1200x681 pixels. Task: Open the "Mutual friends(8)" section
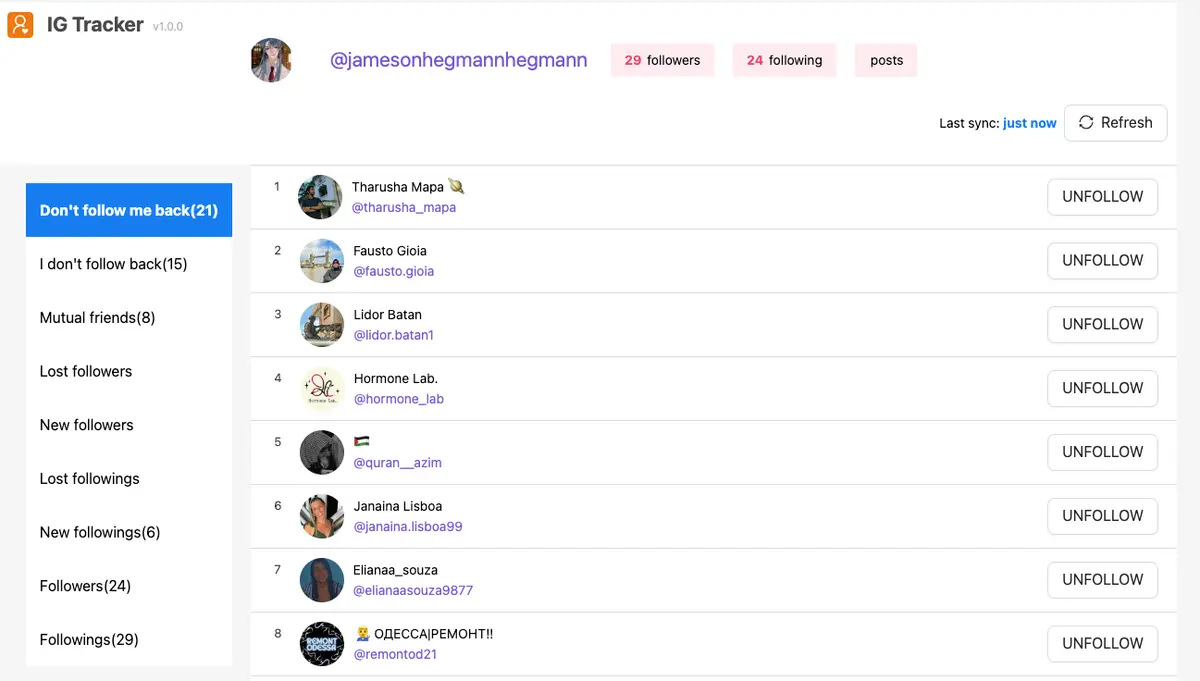pyautogui.click(x=96, y=317)
